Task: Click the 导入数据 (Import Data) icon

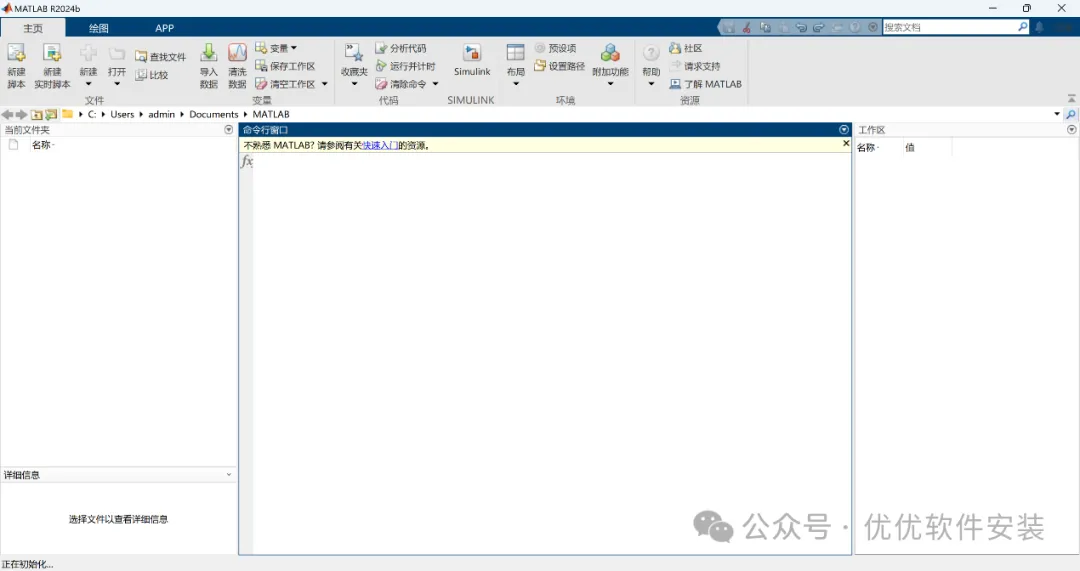Action: pyautogui.click(x=208, y=53)
